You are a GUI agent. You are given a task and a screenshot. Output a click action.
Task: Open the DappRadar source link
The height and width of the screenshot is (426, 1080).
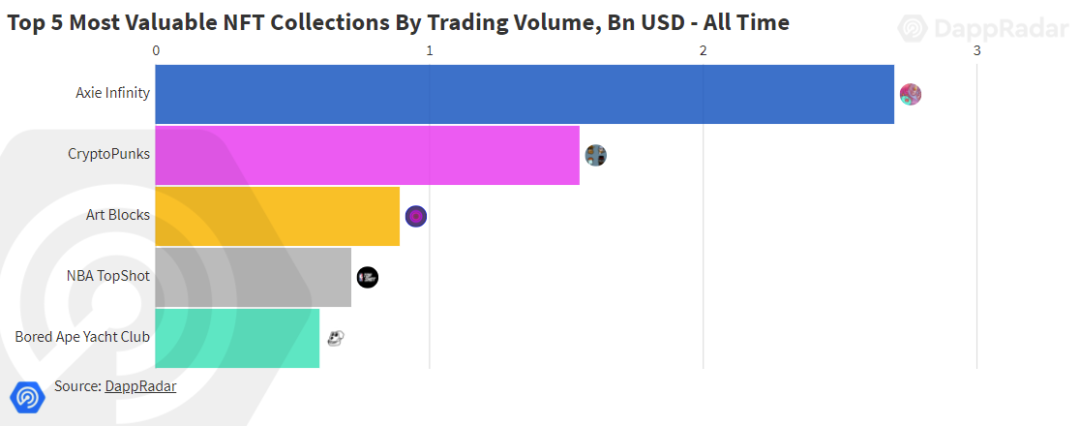click(141, 386)
